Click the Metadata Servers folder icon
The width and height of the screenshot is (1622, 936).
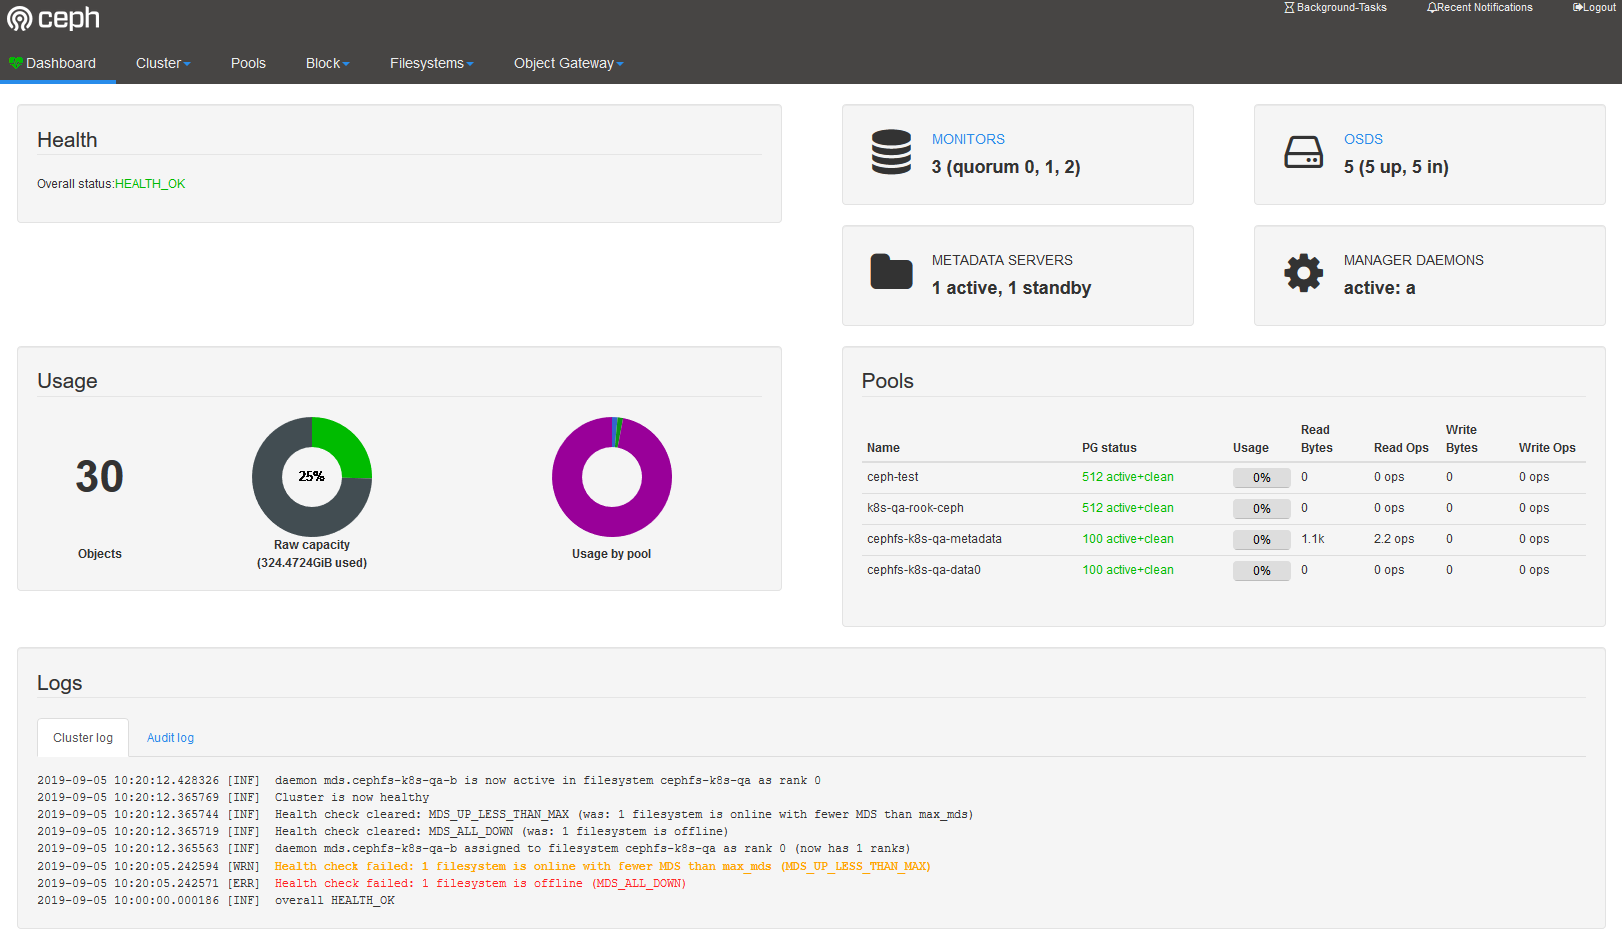[891, 271]
